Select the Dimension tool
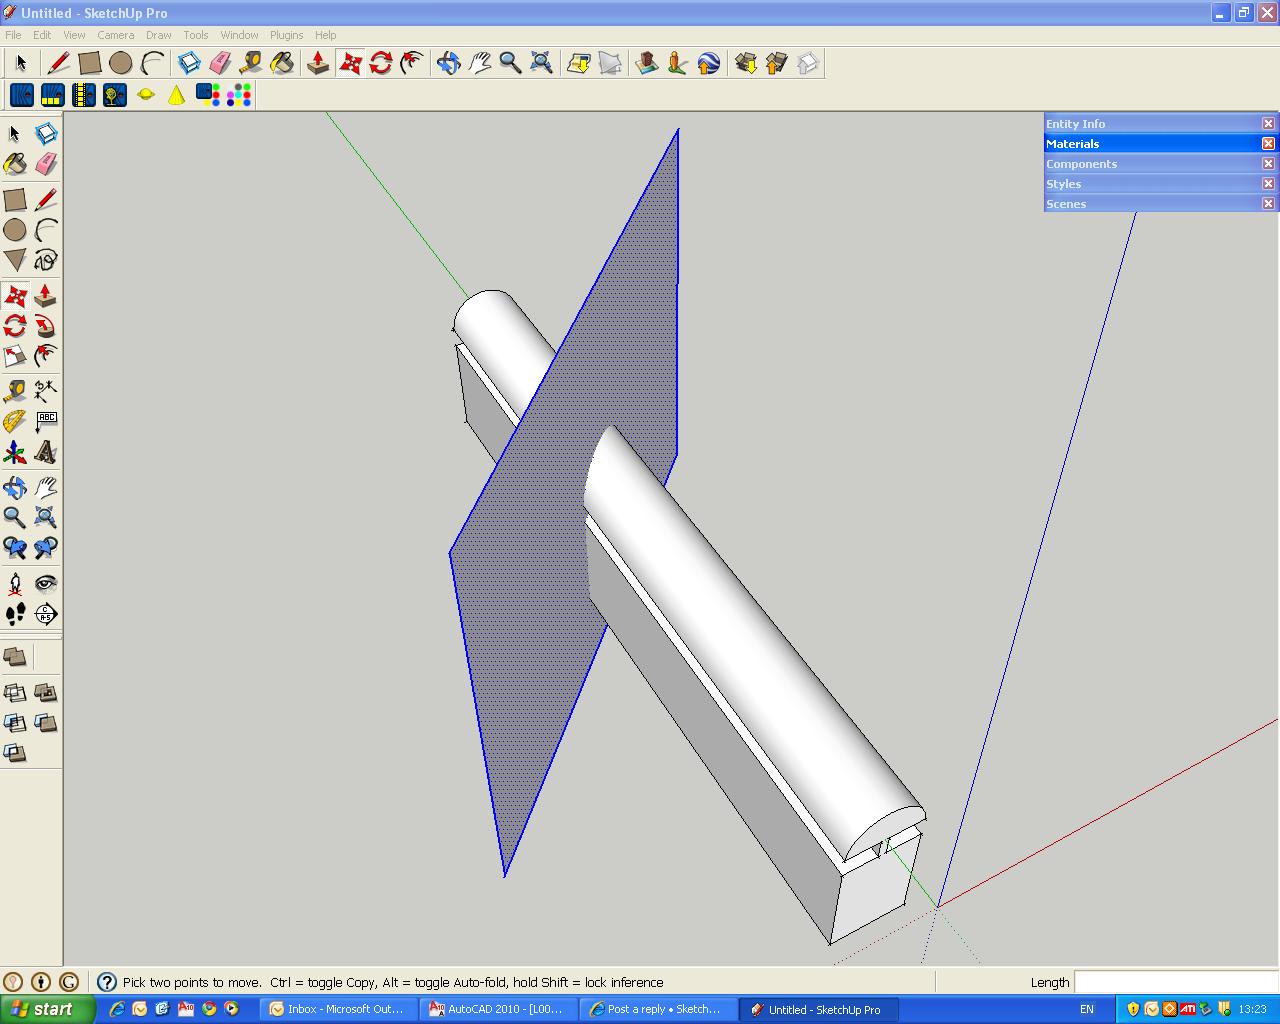 coord(46,391)
